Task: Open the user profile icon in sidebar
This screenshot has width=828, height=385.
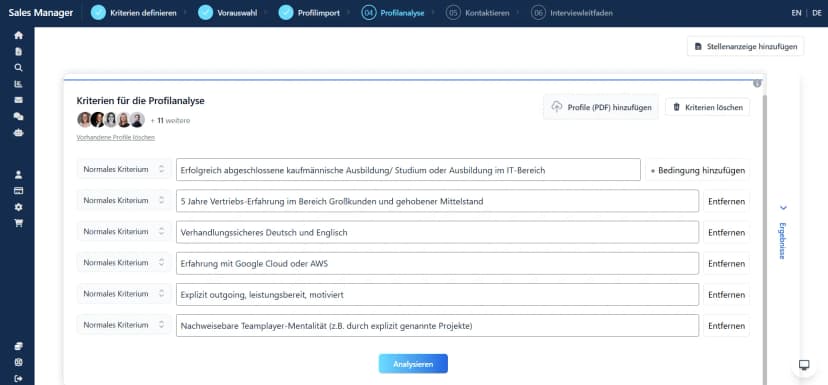Action: pos(18,175)
